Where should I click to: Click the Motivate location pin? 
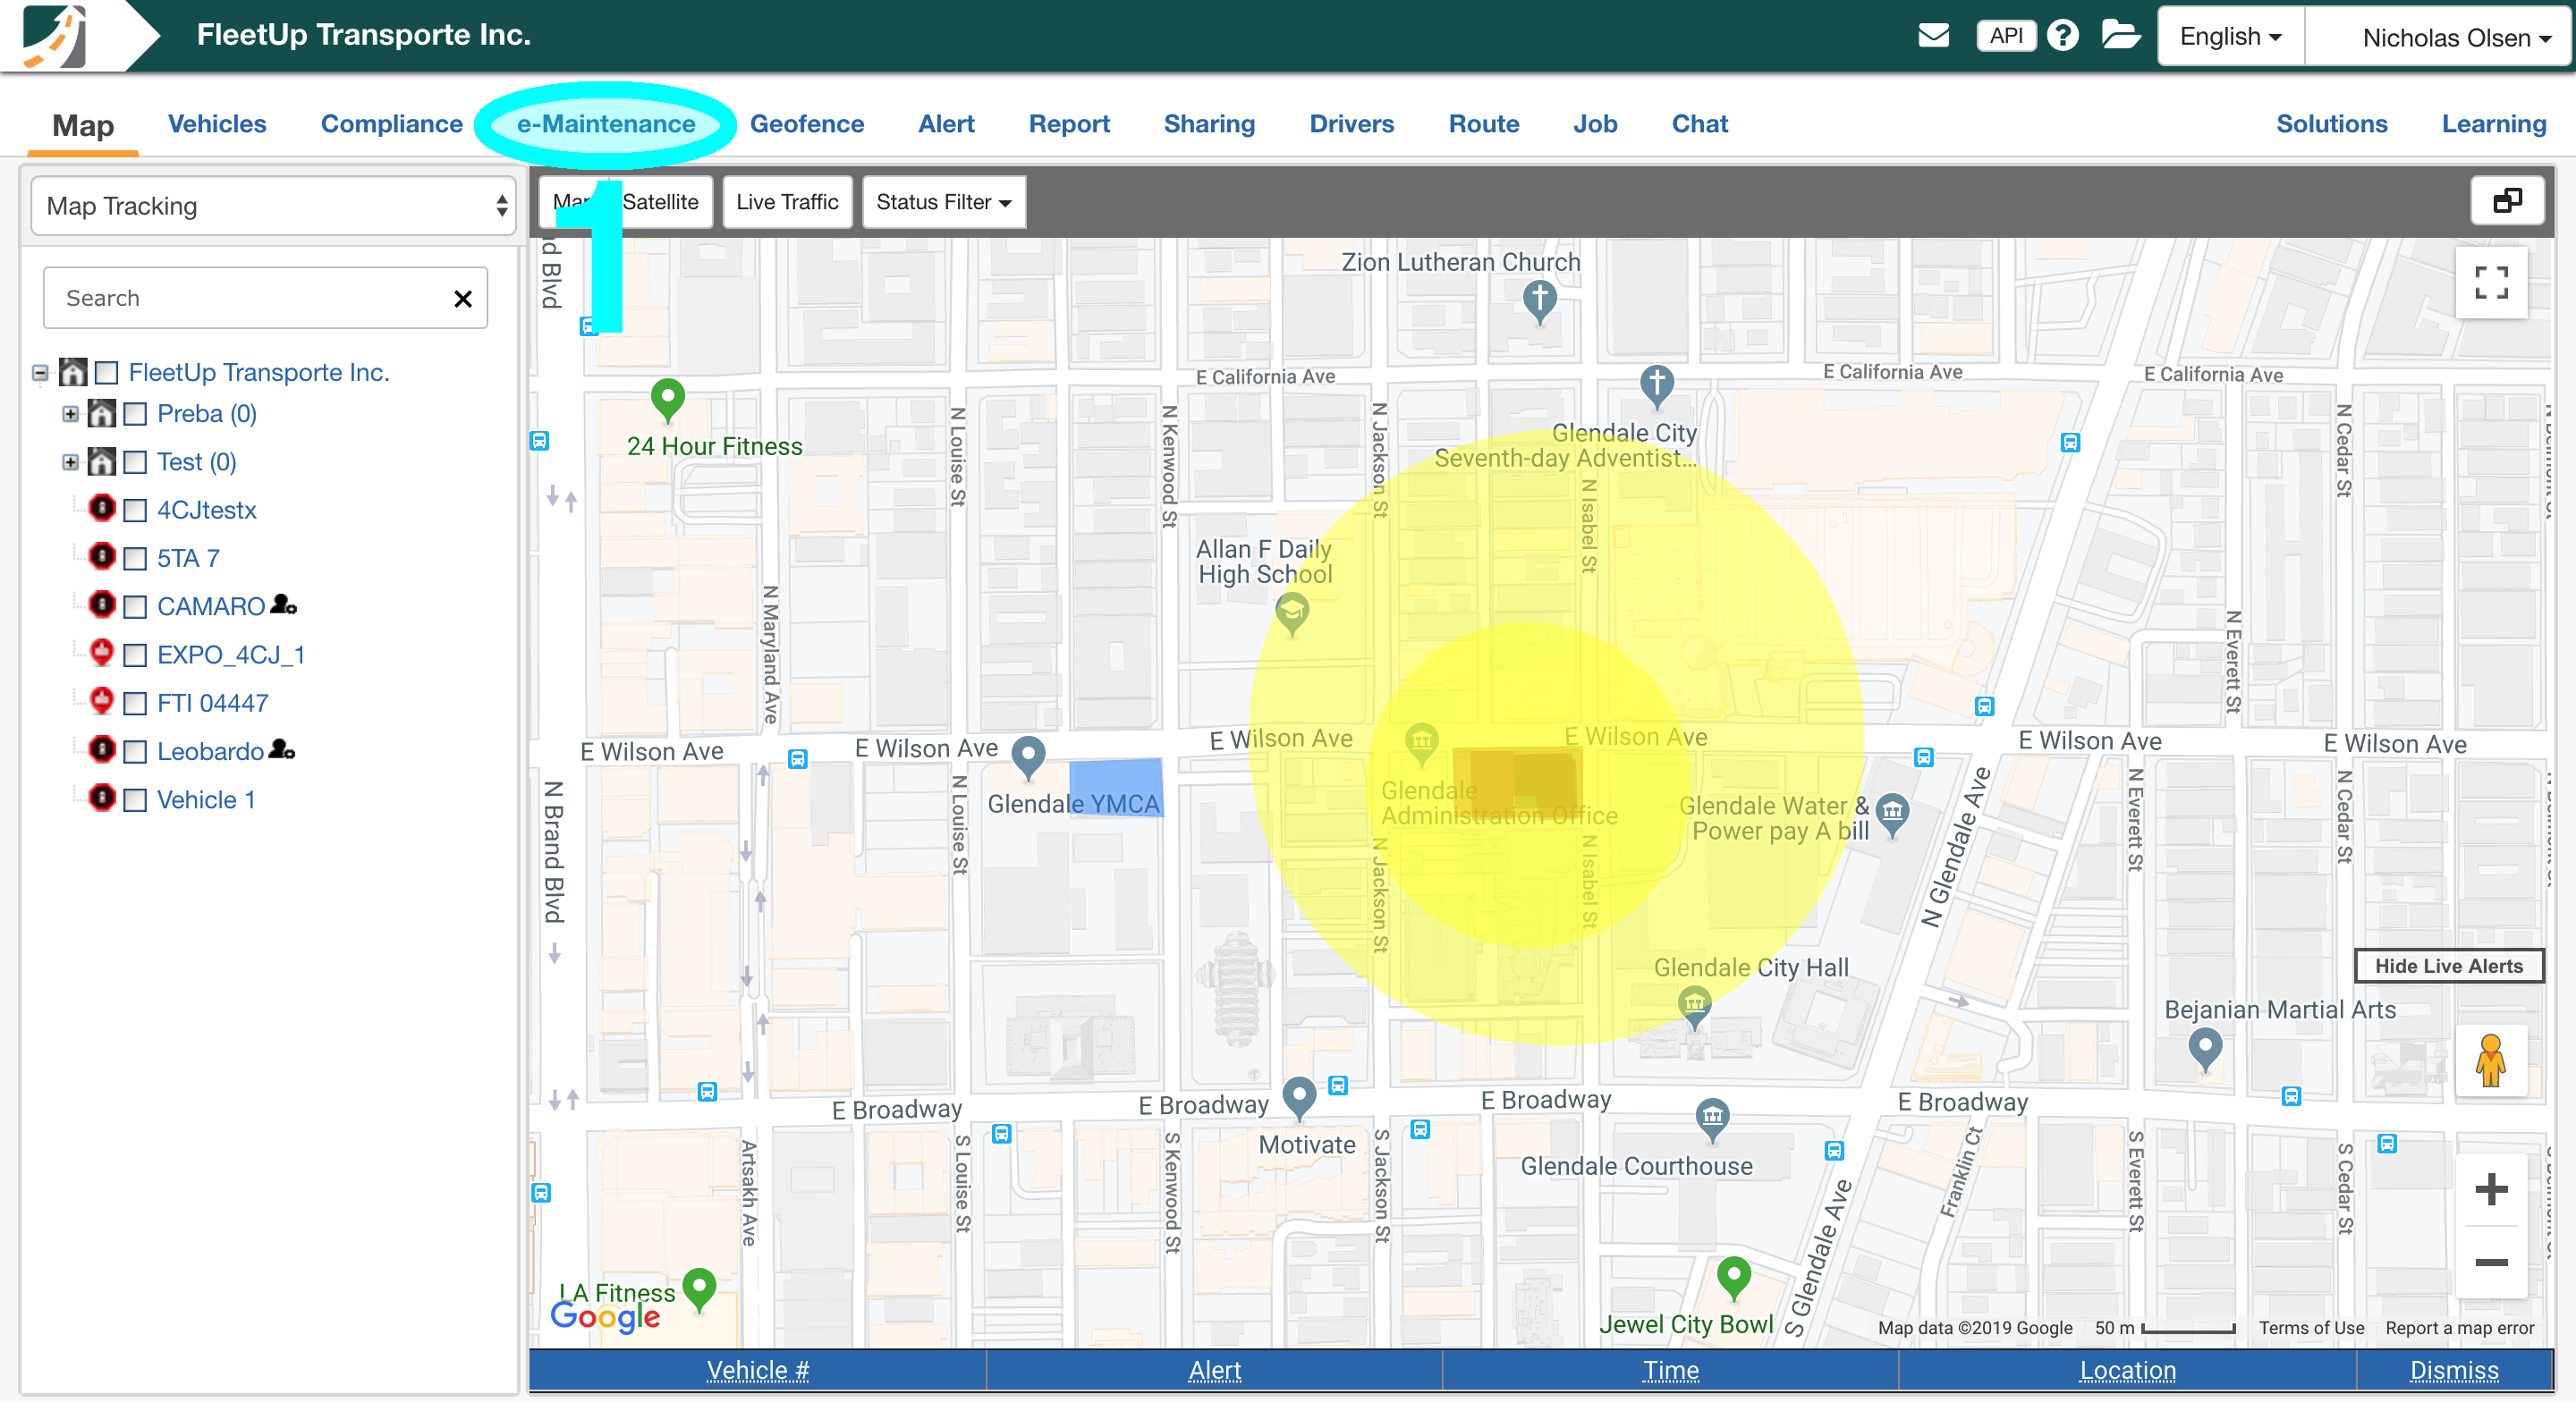pos(1298,1100)
